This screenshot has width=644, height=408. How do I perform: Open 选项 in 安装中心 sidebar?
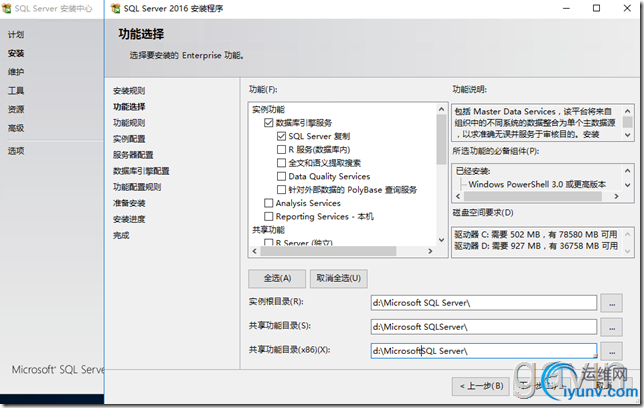click(x=16, y=151)
